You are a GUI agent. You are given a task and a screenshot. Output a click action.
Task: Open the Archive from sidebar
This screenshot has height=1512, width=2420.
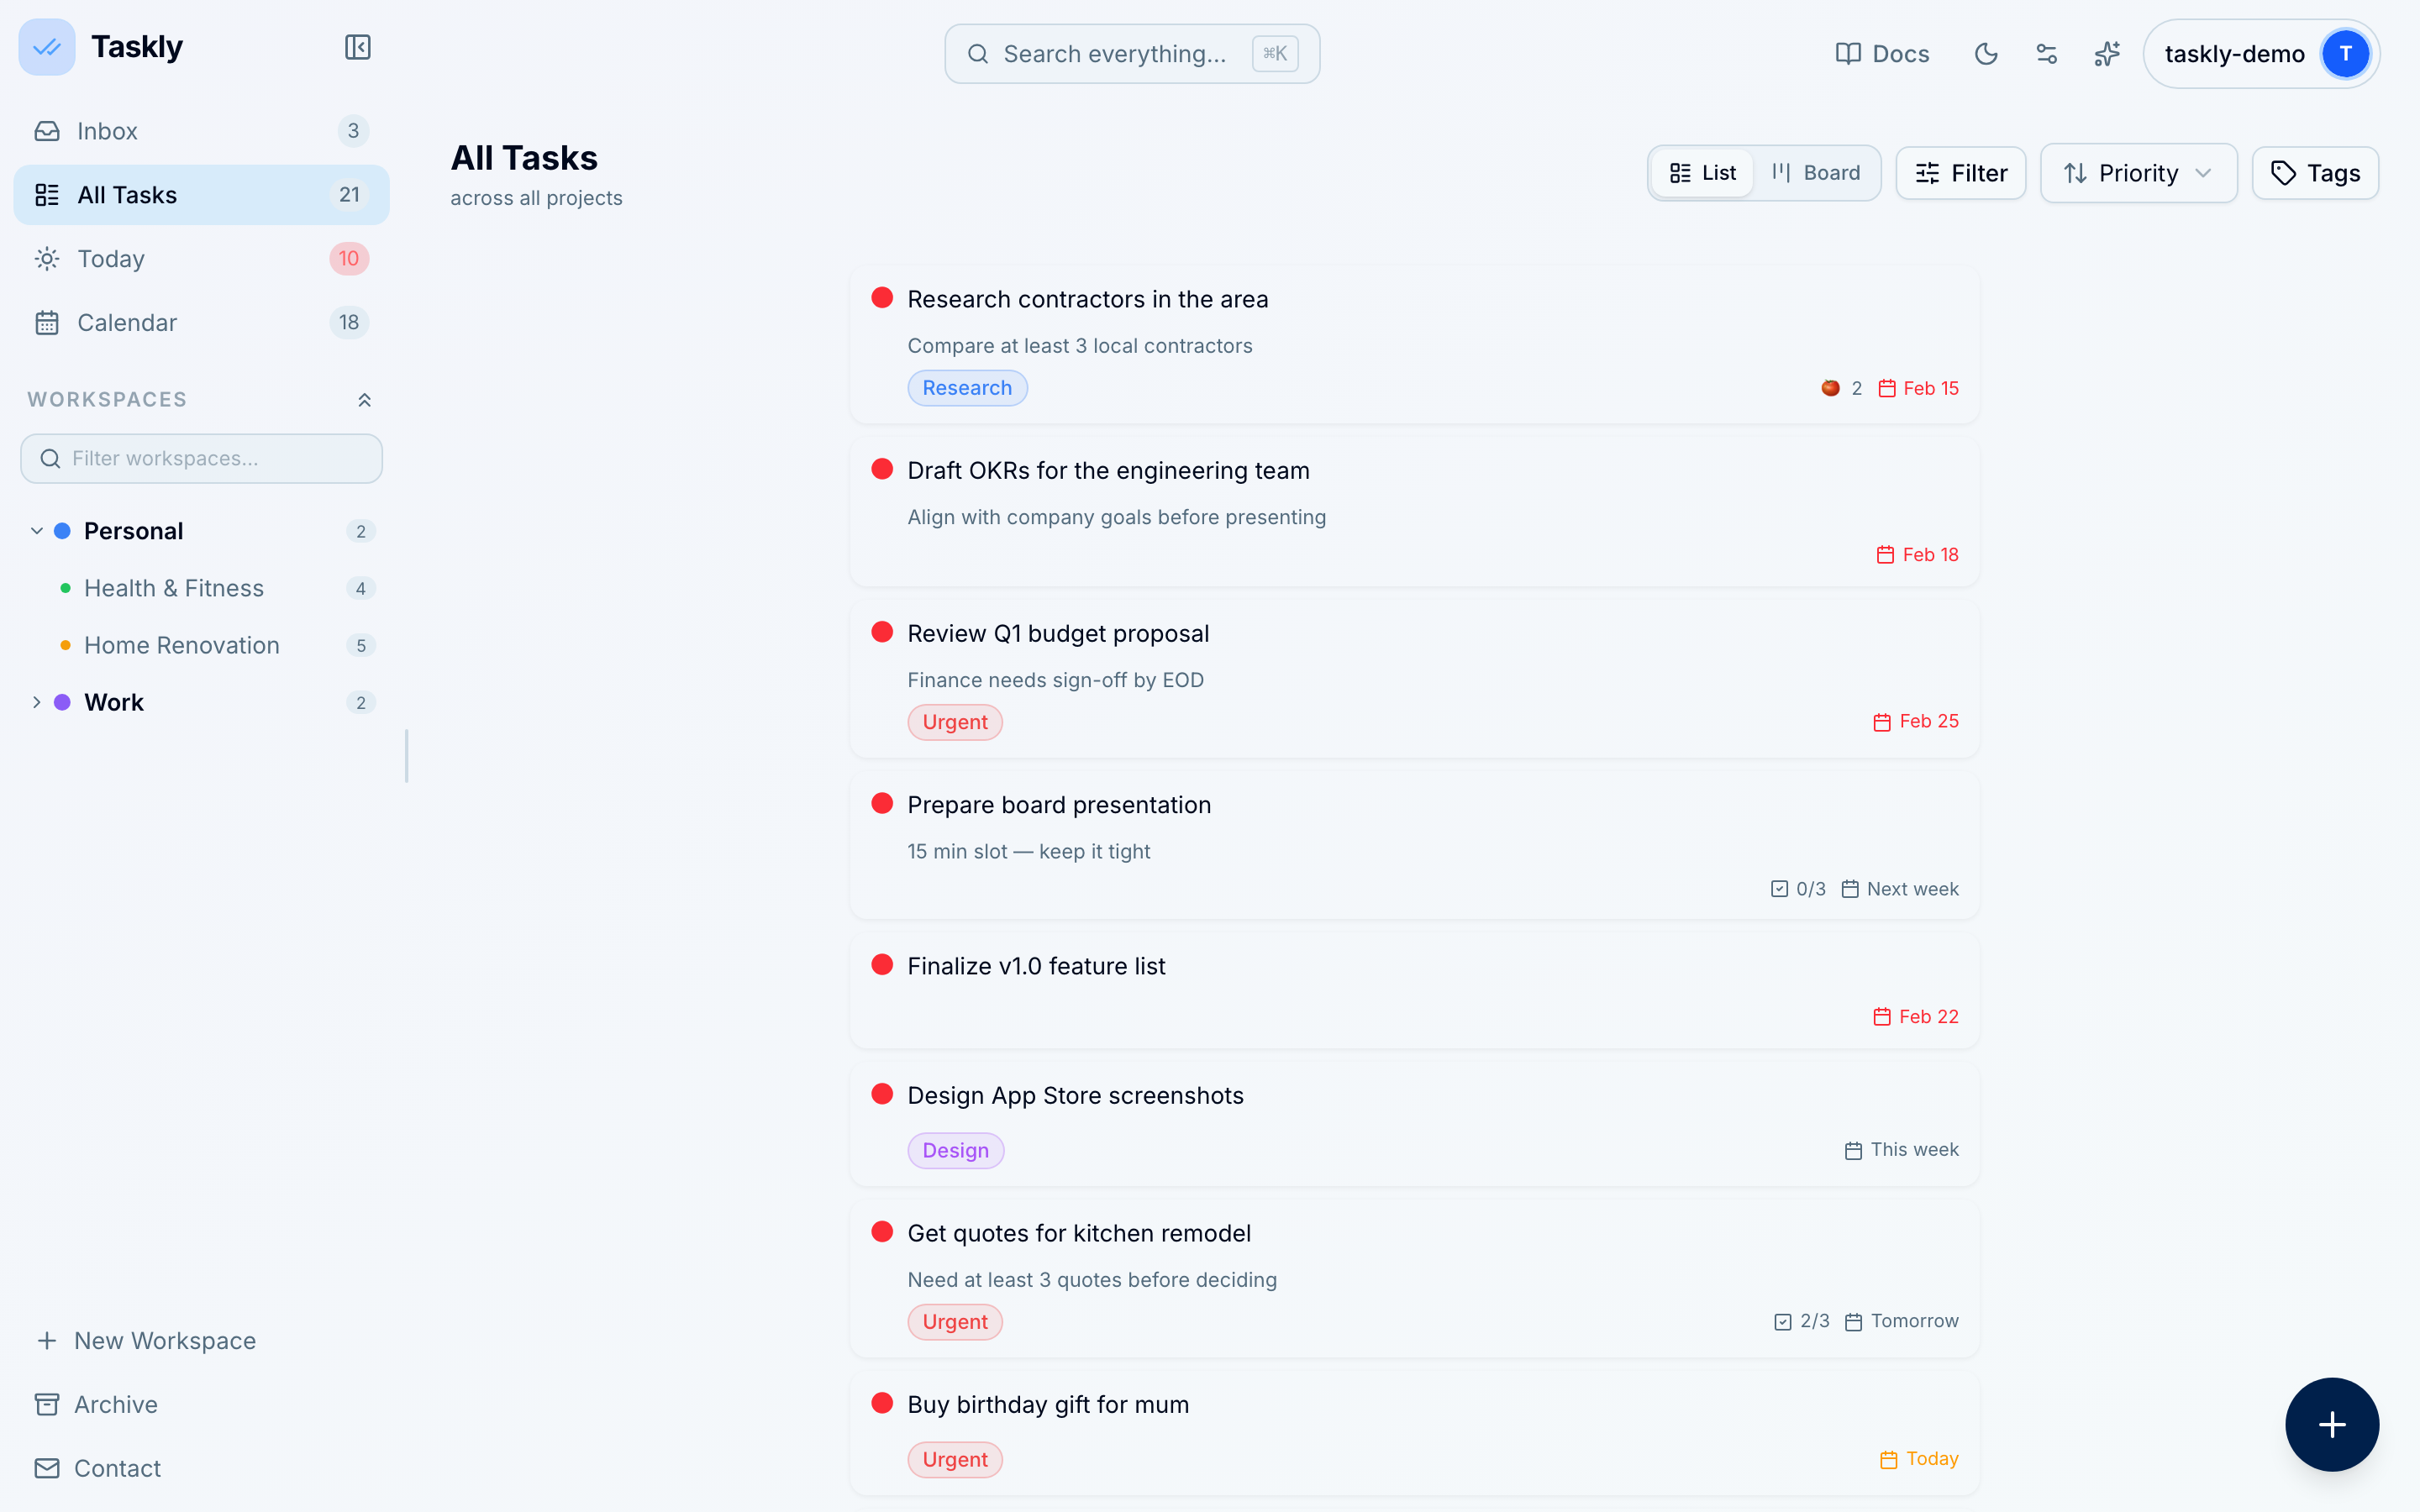[x=115, y=1404]
